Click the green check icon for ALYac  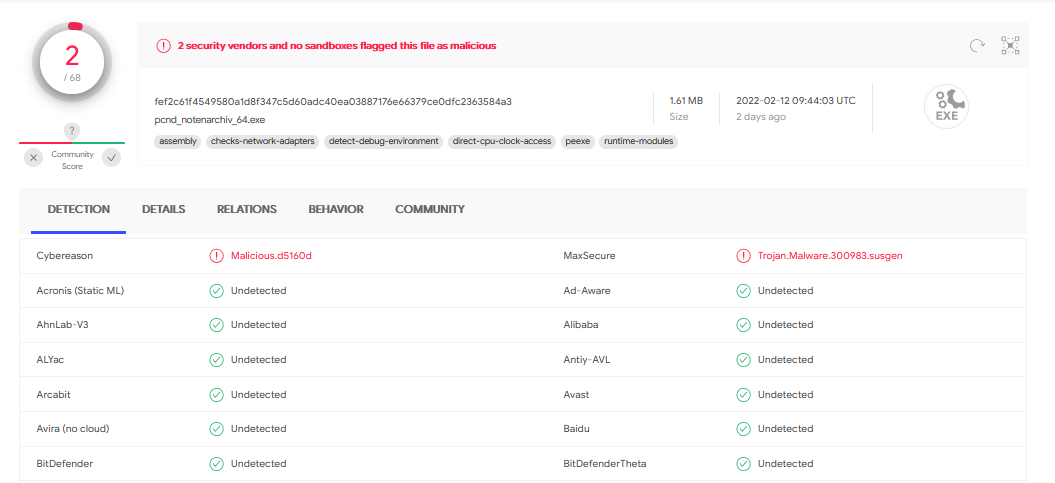(216, 360)
